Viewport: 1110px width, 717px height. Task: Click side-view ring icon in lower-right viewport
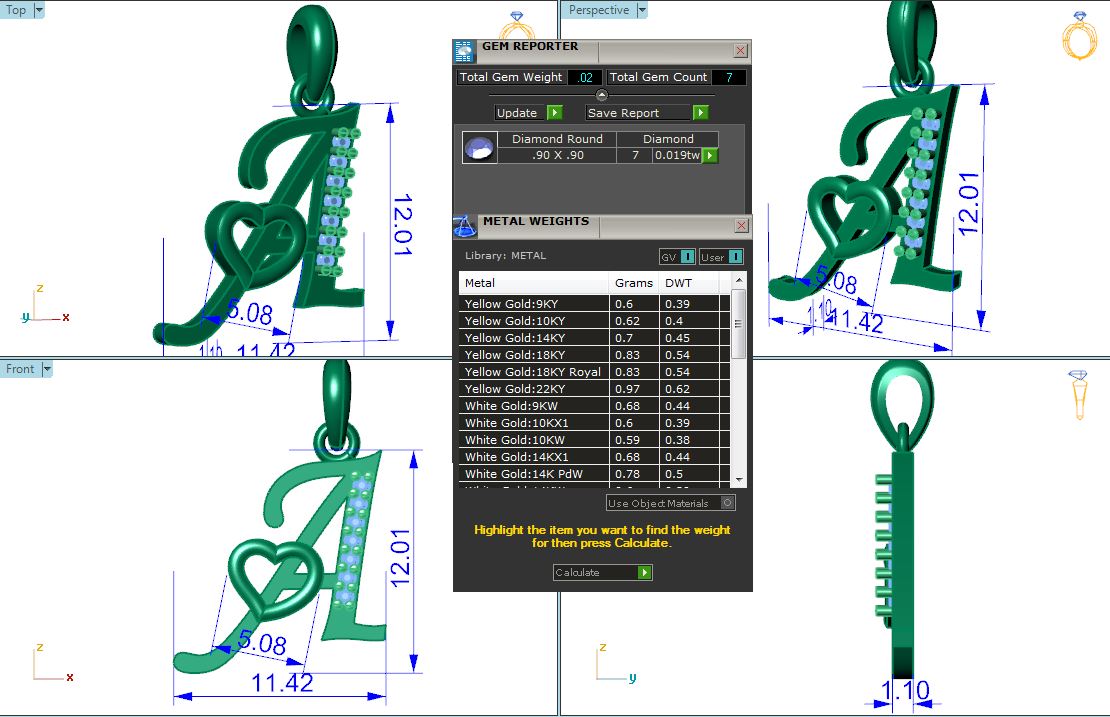point(1078,393)
